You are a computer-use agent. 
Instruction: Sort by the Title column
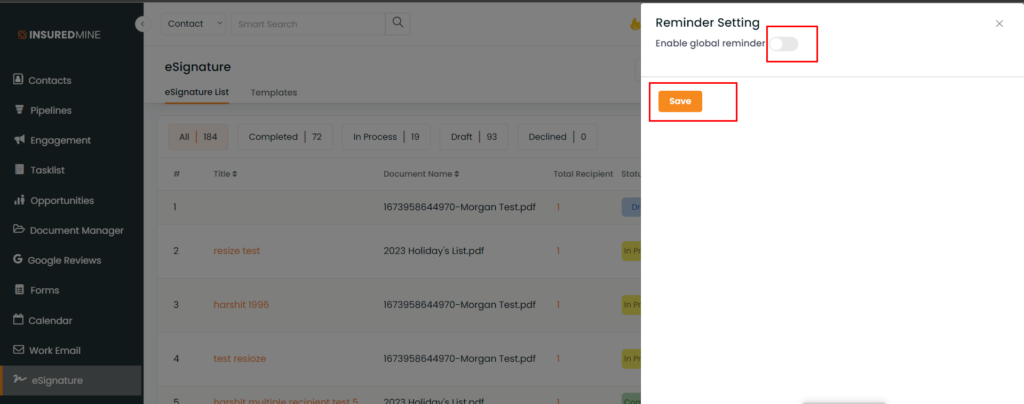tap(225, 174)
